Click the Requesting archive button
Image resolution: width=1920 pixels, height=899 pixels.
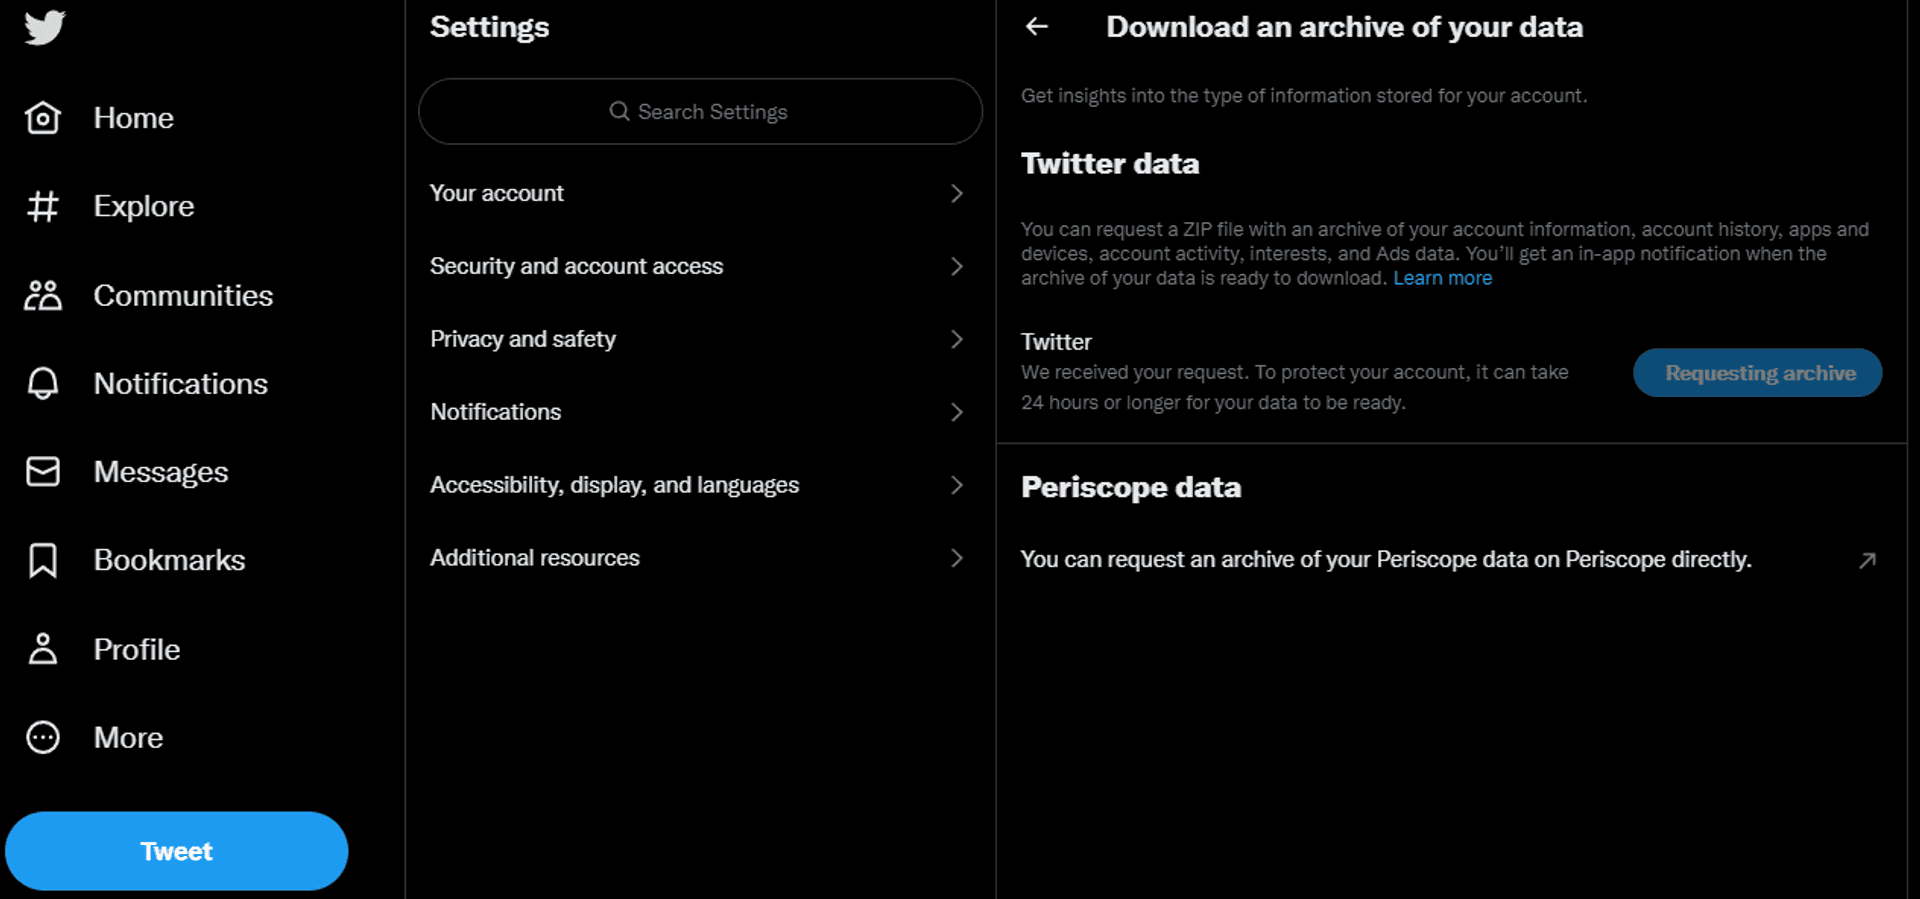point(1758,372)
